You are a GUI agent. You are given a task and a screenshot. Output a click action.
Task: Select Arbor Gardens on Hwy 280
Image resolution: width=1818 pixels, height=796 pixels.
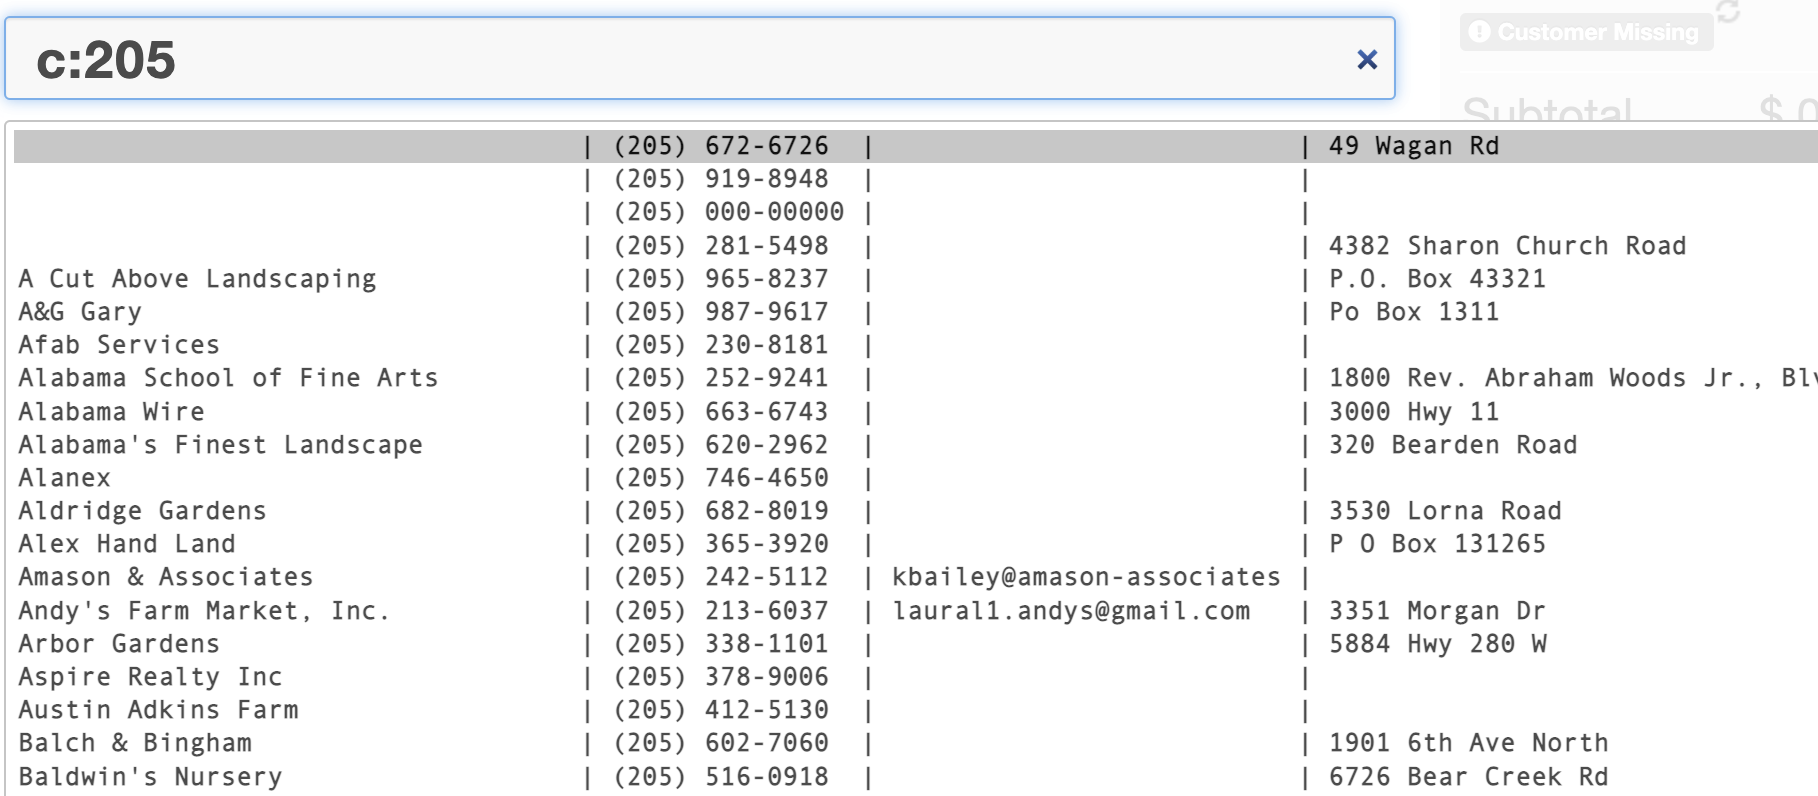119,644
